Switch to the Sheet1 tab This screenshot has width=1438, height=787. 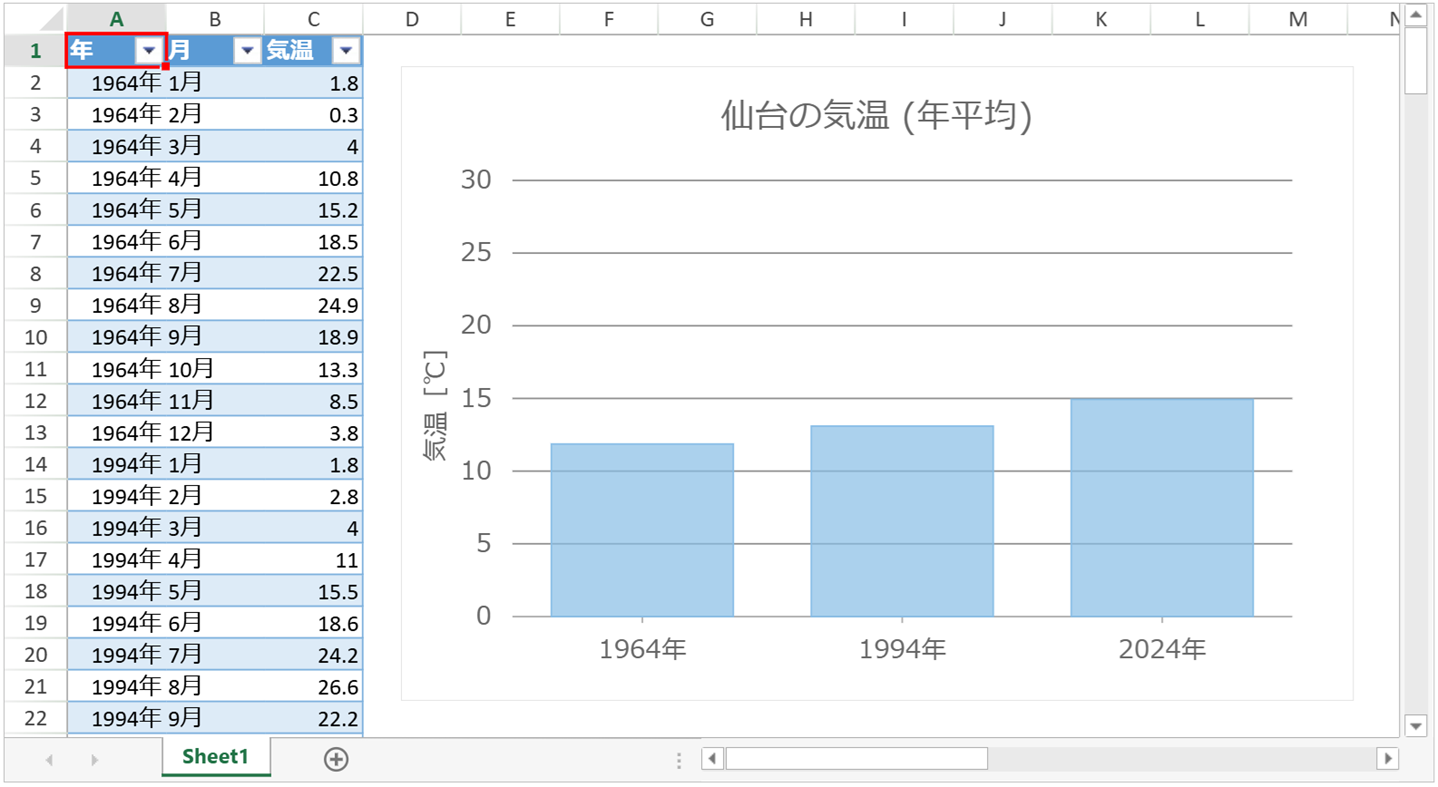[x=215, y=757]
